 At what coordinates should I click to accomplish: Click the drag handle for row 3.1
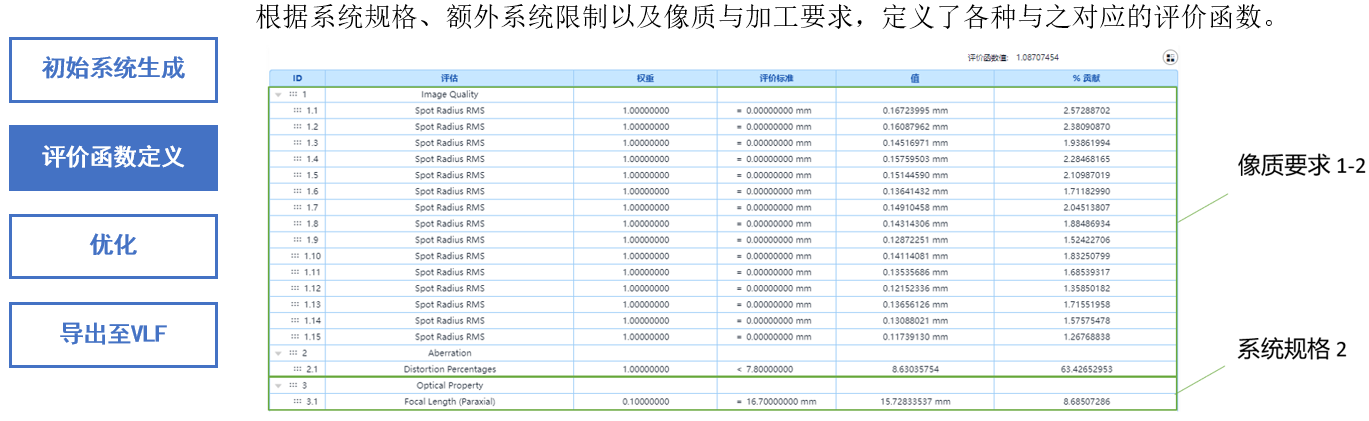tap(297, 401)
